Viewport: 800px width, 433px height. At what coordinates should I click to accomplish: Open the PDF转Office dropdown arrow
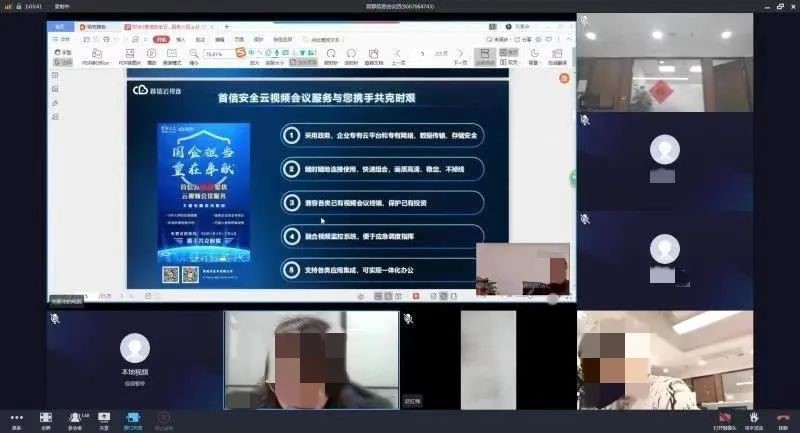109,63
